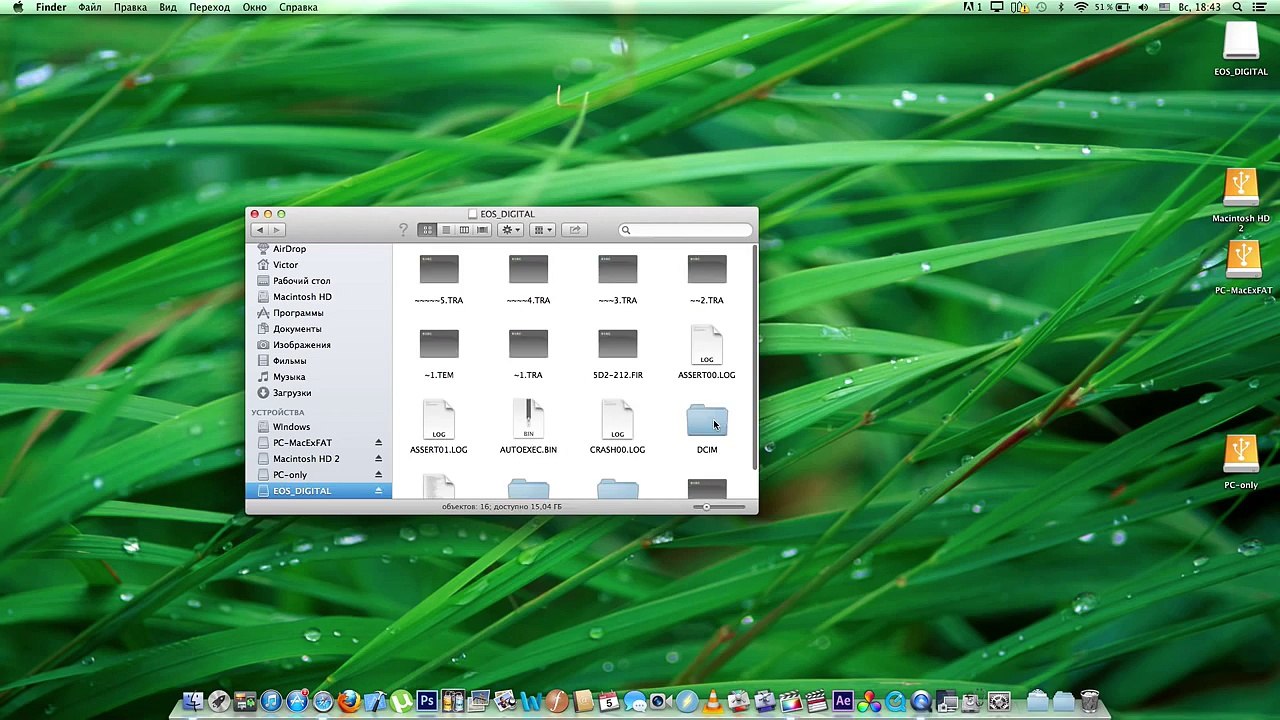1280x720 pixels.
Task: Eject the PC-MacExFAT volume
Action: (x=378, y=443)
